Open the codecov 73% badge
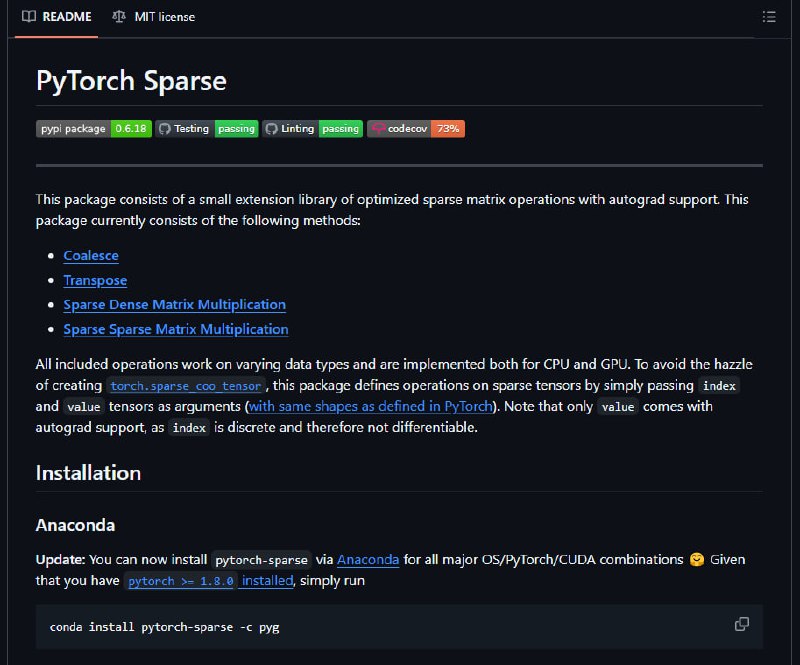This screenshot has height=665, width=800. [x=416, y=129]
